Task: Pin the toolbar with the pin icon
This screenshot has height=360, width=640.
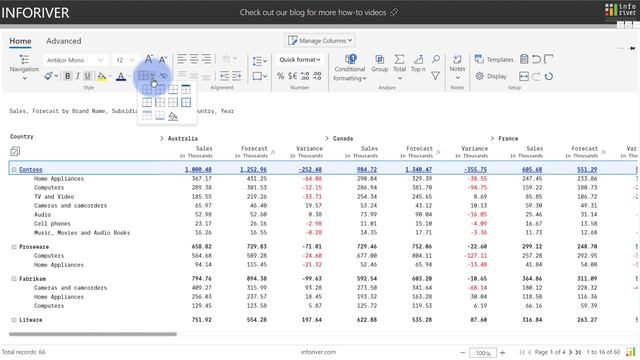Action: (x=632, y=48)
